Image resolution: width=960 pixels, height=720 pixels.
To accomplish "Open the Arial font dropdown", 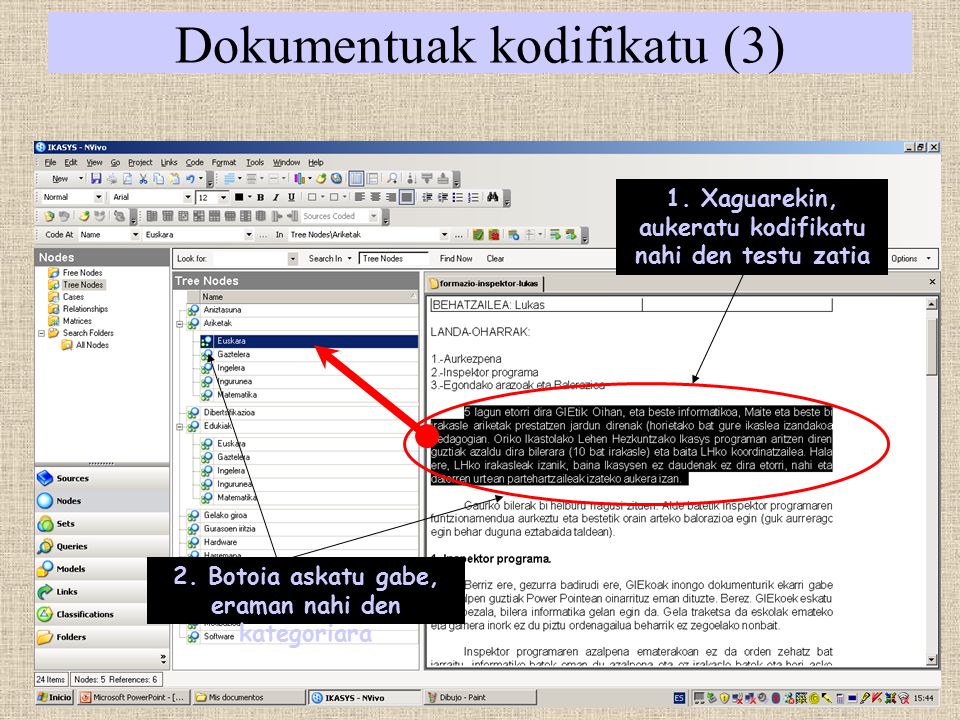I will (x=187, y=197).
